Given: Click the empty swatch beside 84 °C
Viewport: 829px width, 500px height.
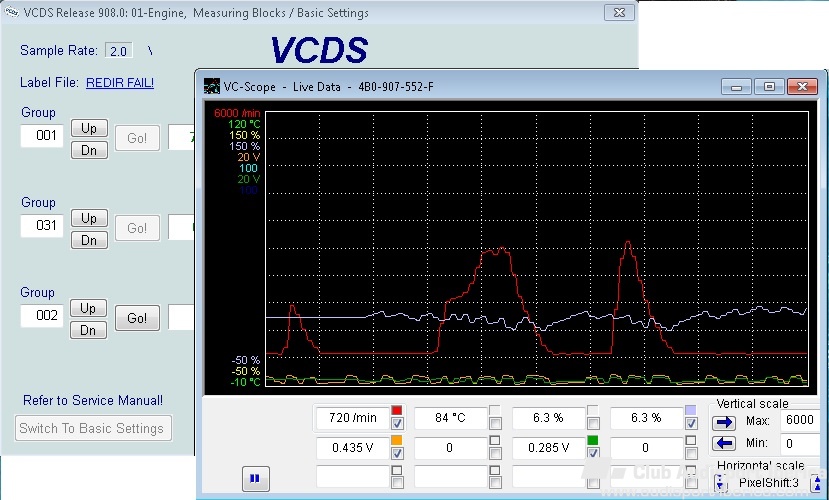Looking at the screenshot, I should coord(495,410).
